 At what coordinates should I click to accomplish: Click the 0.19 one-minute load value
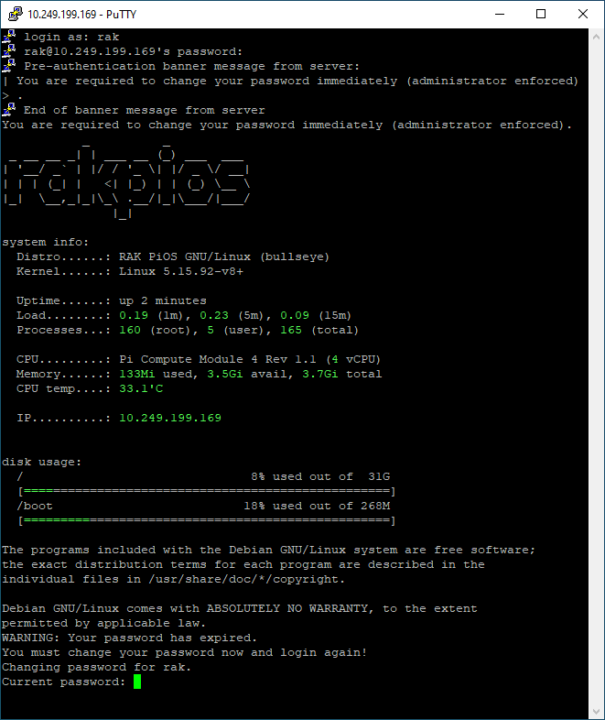[x=134, y=315]
